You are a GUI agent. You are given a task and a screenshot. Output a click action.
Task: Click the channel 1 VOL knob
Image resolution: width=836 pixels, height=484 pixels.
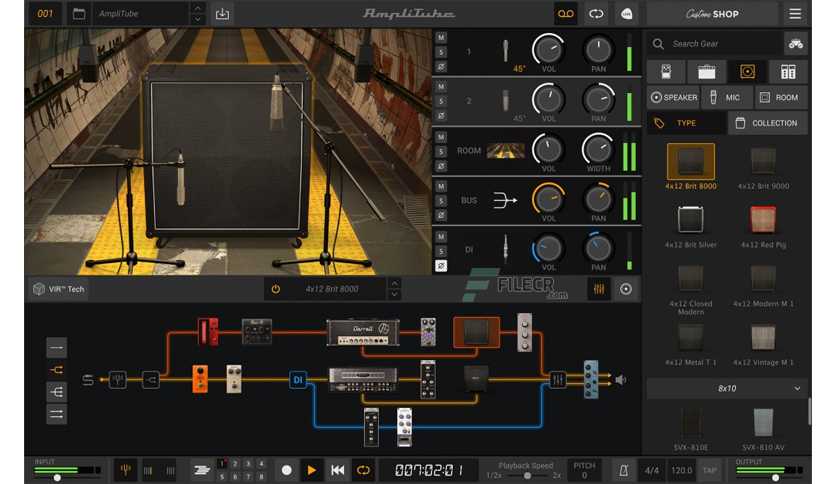click(x=548, y=50)
